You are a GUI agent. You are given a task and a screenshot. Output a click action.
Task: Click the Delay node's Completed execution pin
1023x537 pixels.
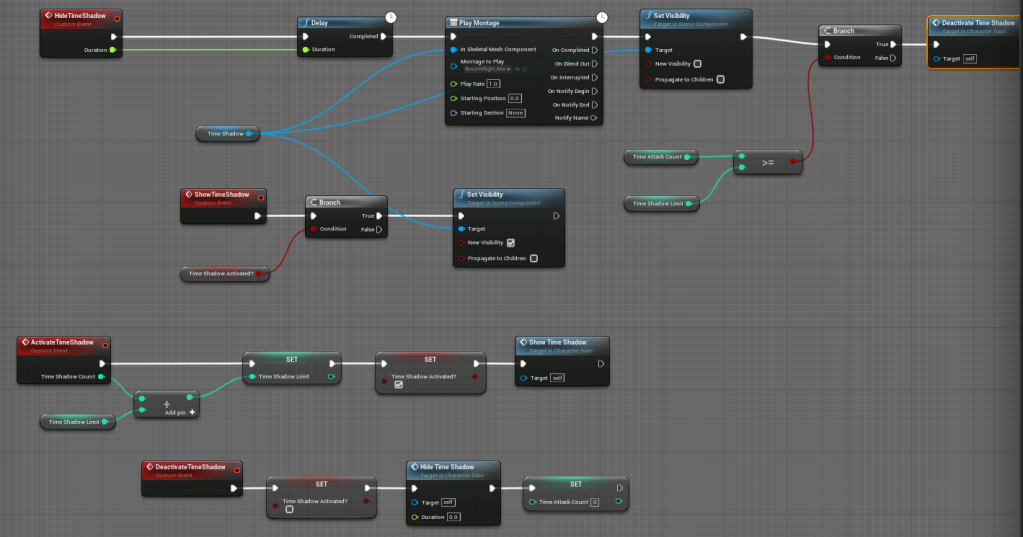pos(384,37)
